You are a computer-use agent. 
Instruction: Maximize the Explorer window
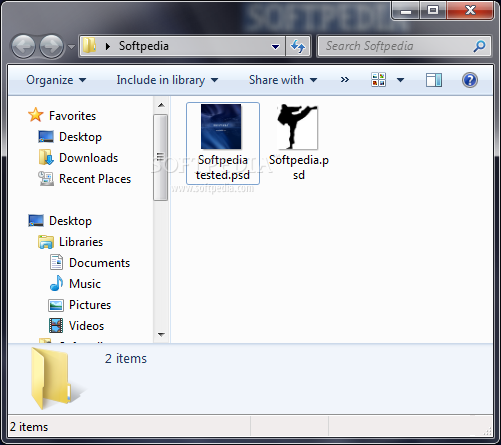coord(433,10)
